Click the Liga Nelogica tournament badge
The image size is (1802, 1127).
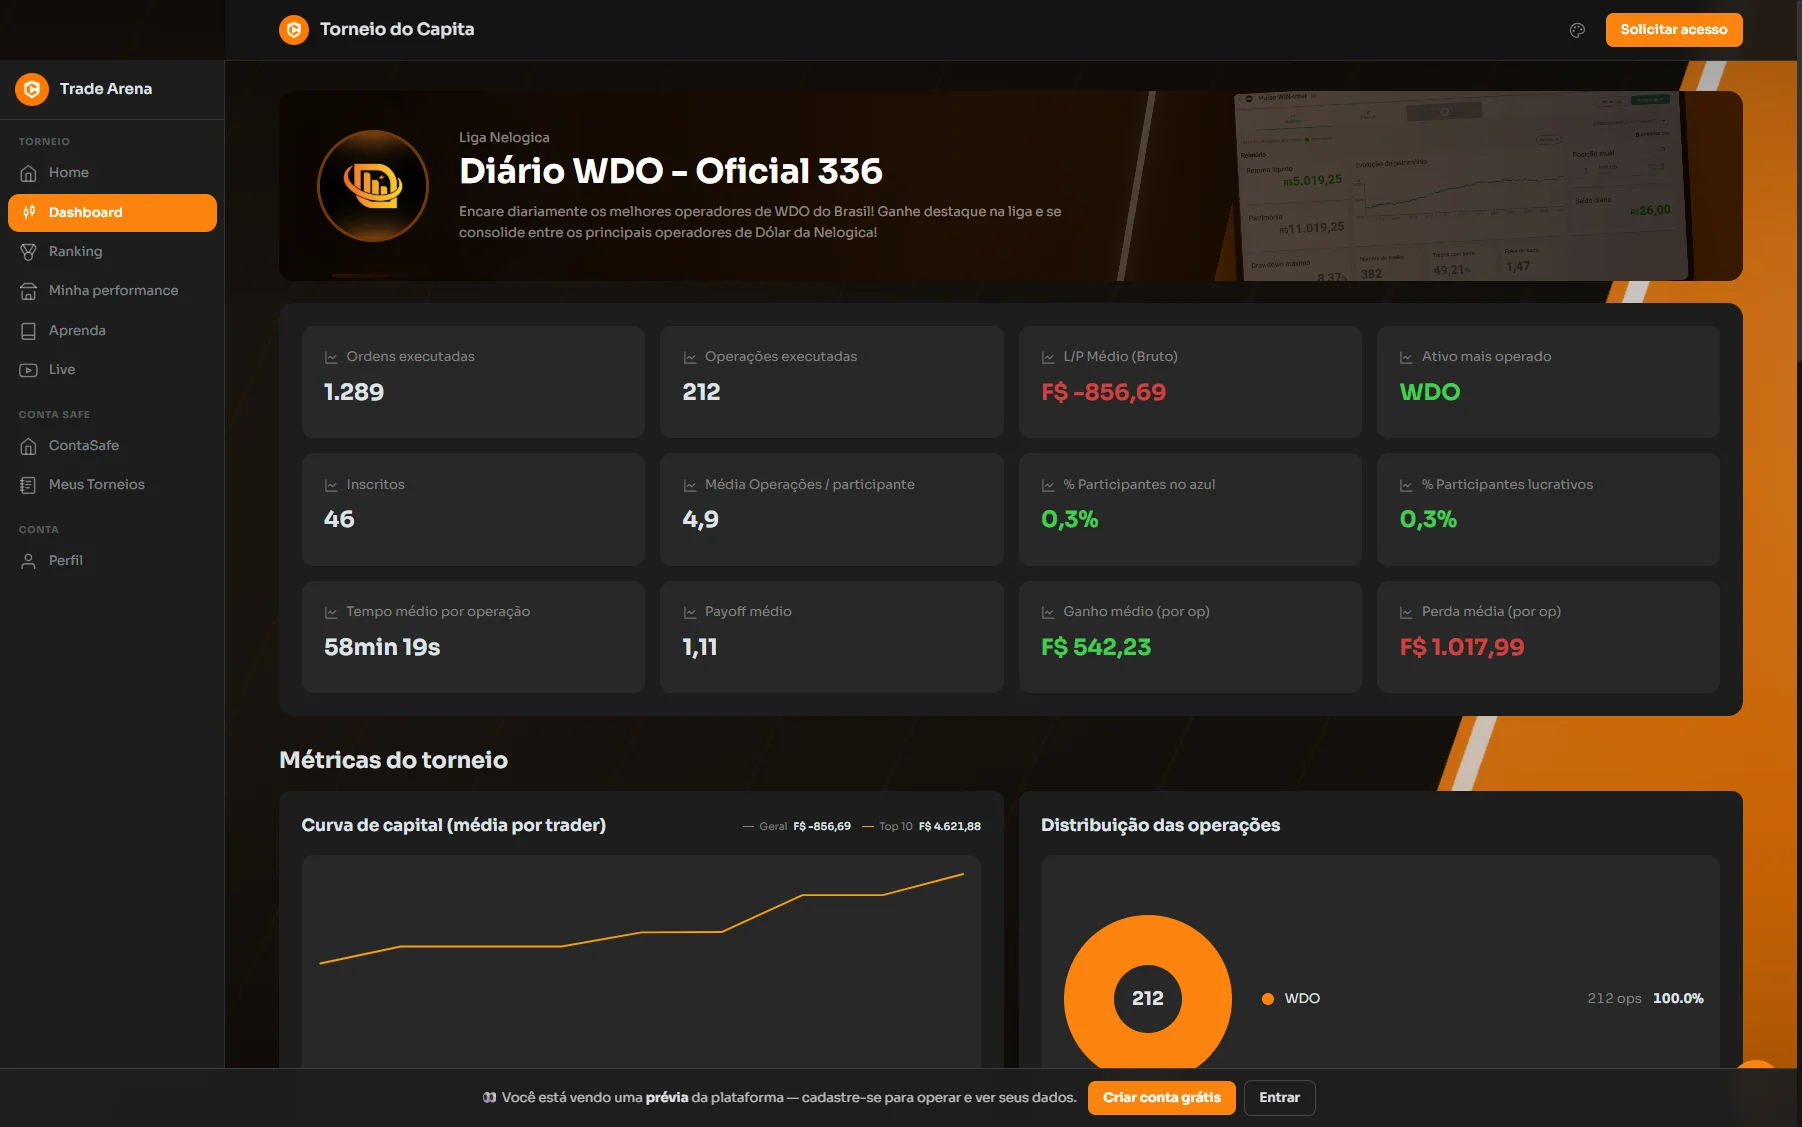point(373,186)
